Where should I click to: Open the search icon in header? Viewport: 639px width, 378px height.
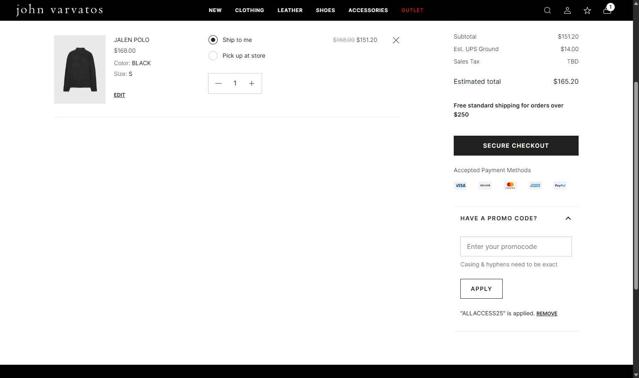point(547,10)
